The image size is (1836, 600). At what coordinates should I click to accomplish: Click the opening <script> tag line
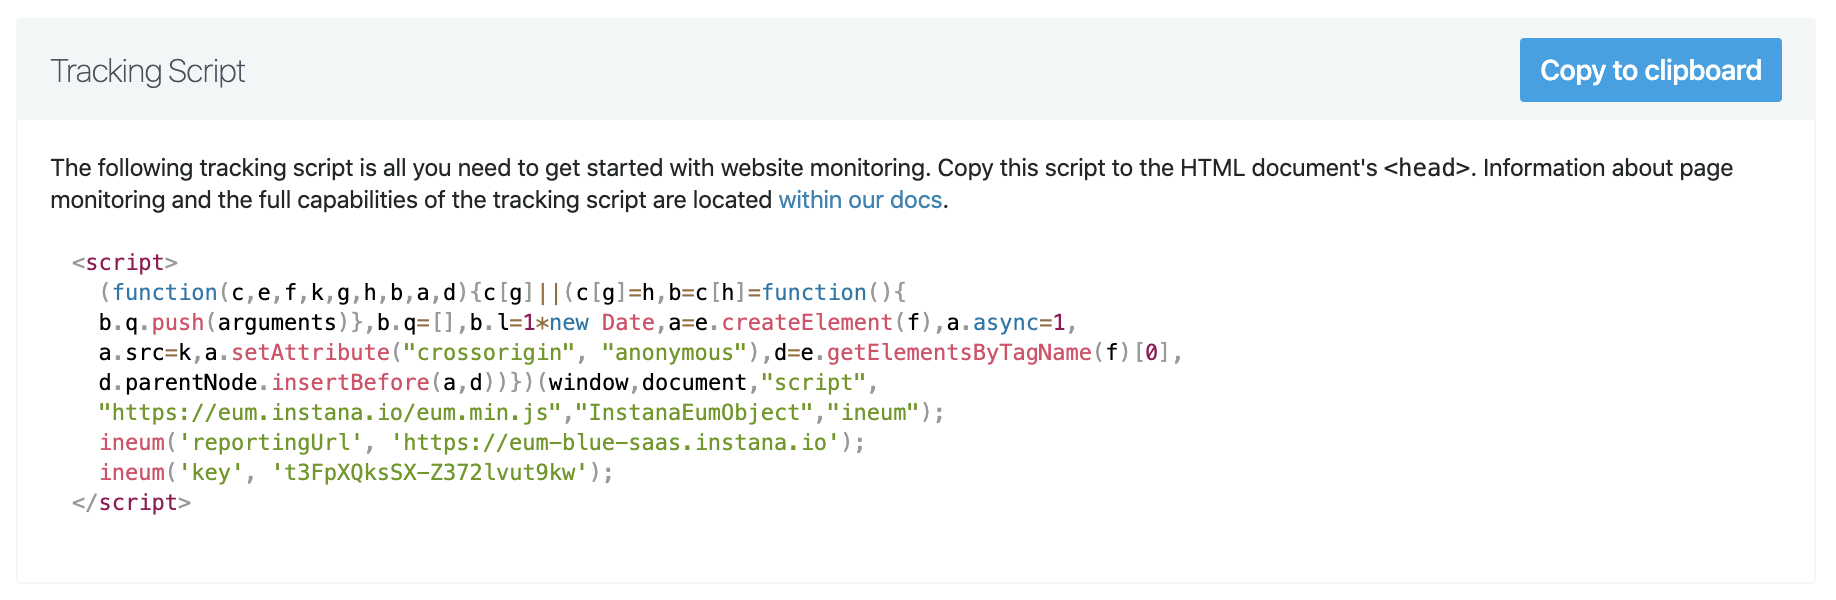(x=125, y=262)
